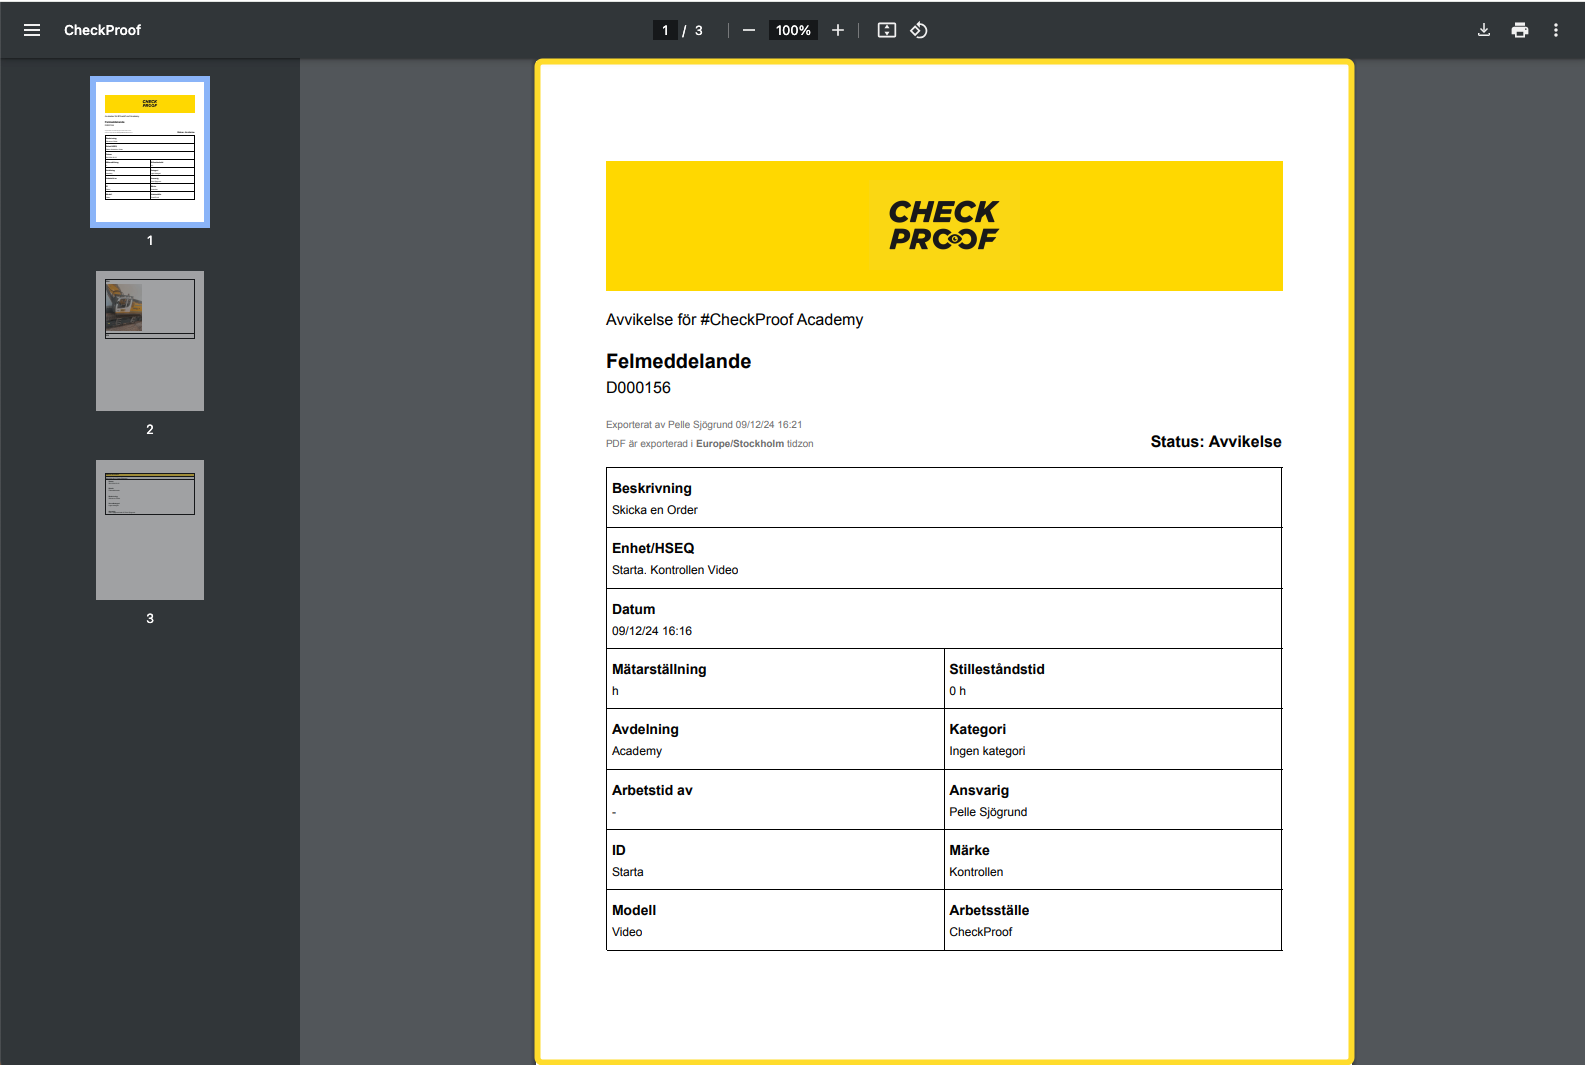Click the Ansvarig Pelle Sjögrund cell
The width and height of the screenshot is (1585, 1065).
[x=1112, y=800]
